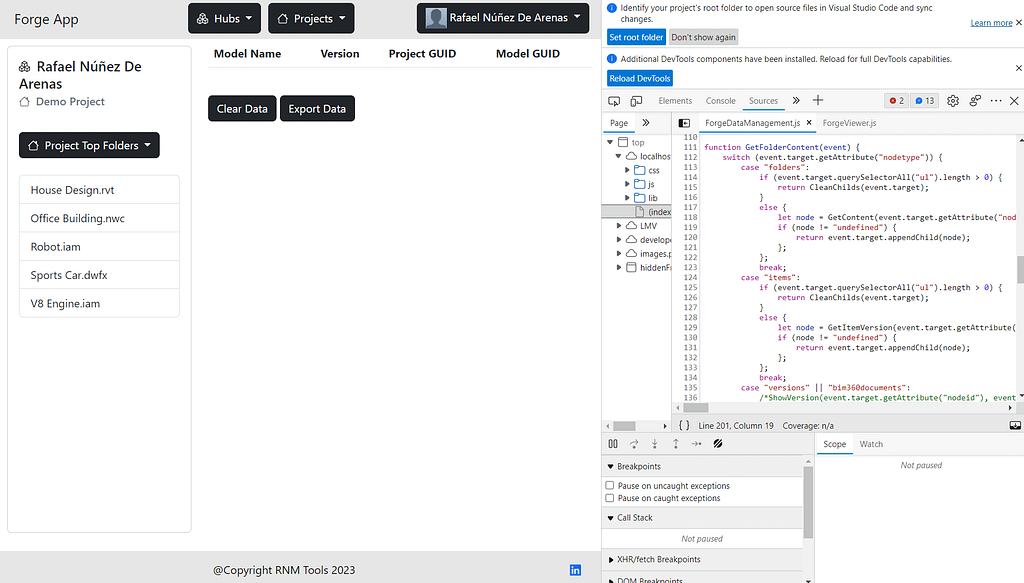
Task: Toggle the navigator sidebar in Sources
Action: tap(684, 123)
